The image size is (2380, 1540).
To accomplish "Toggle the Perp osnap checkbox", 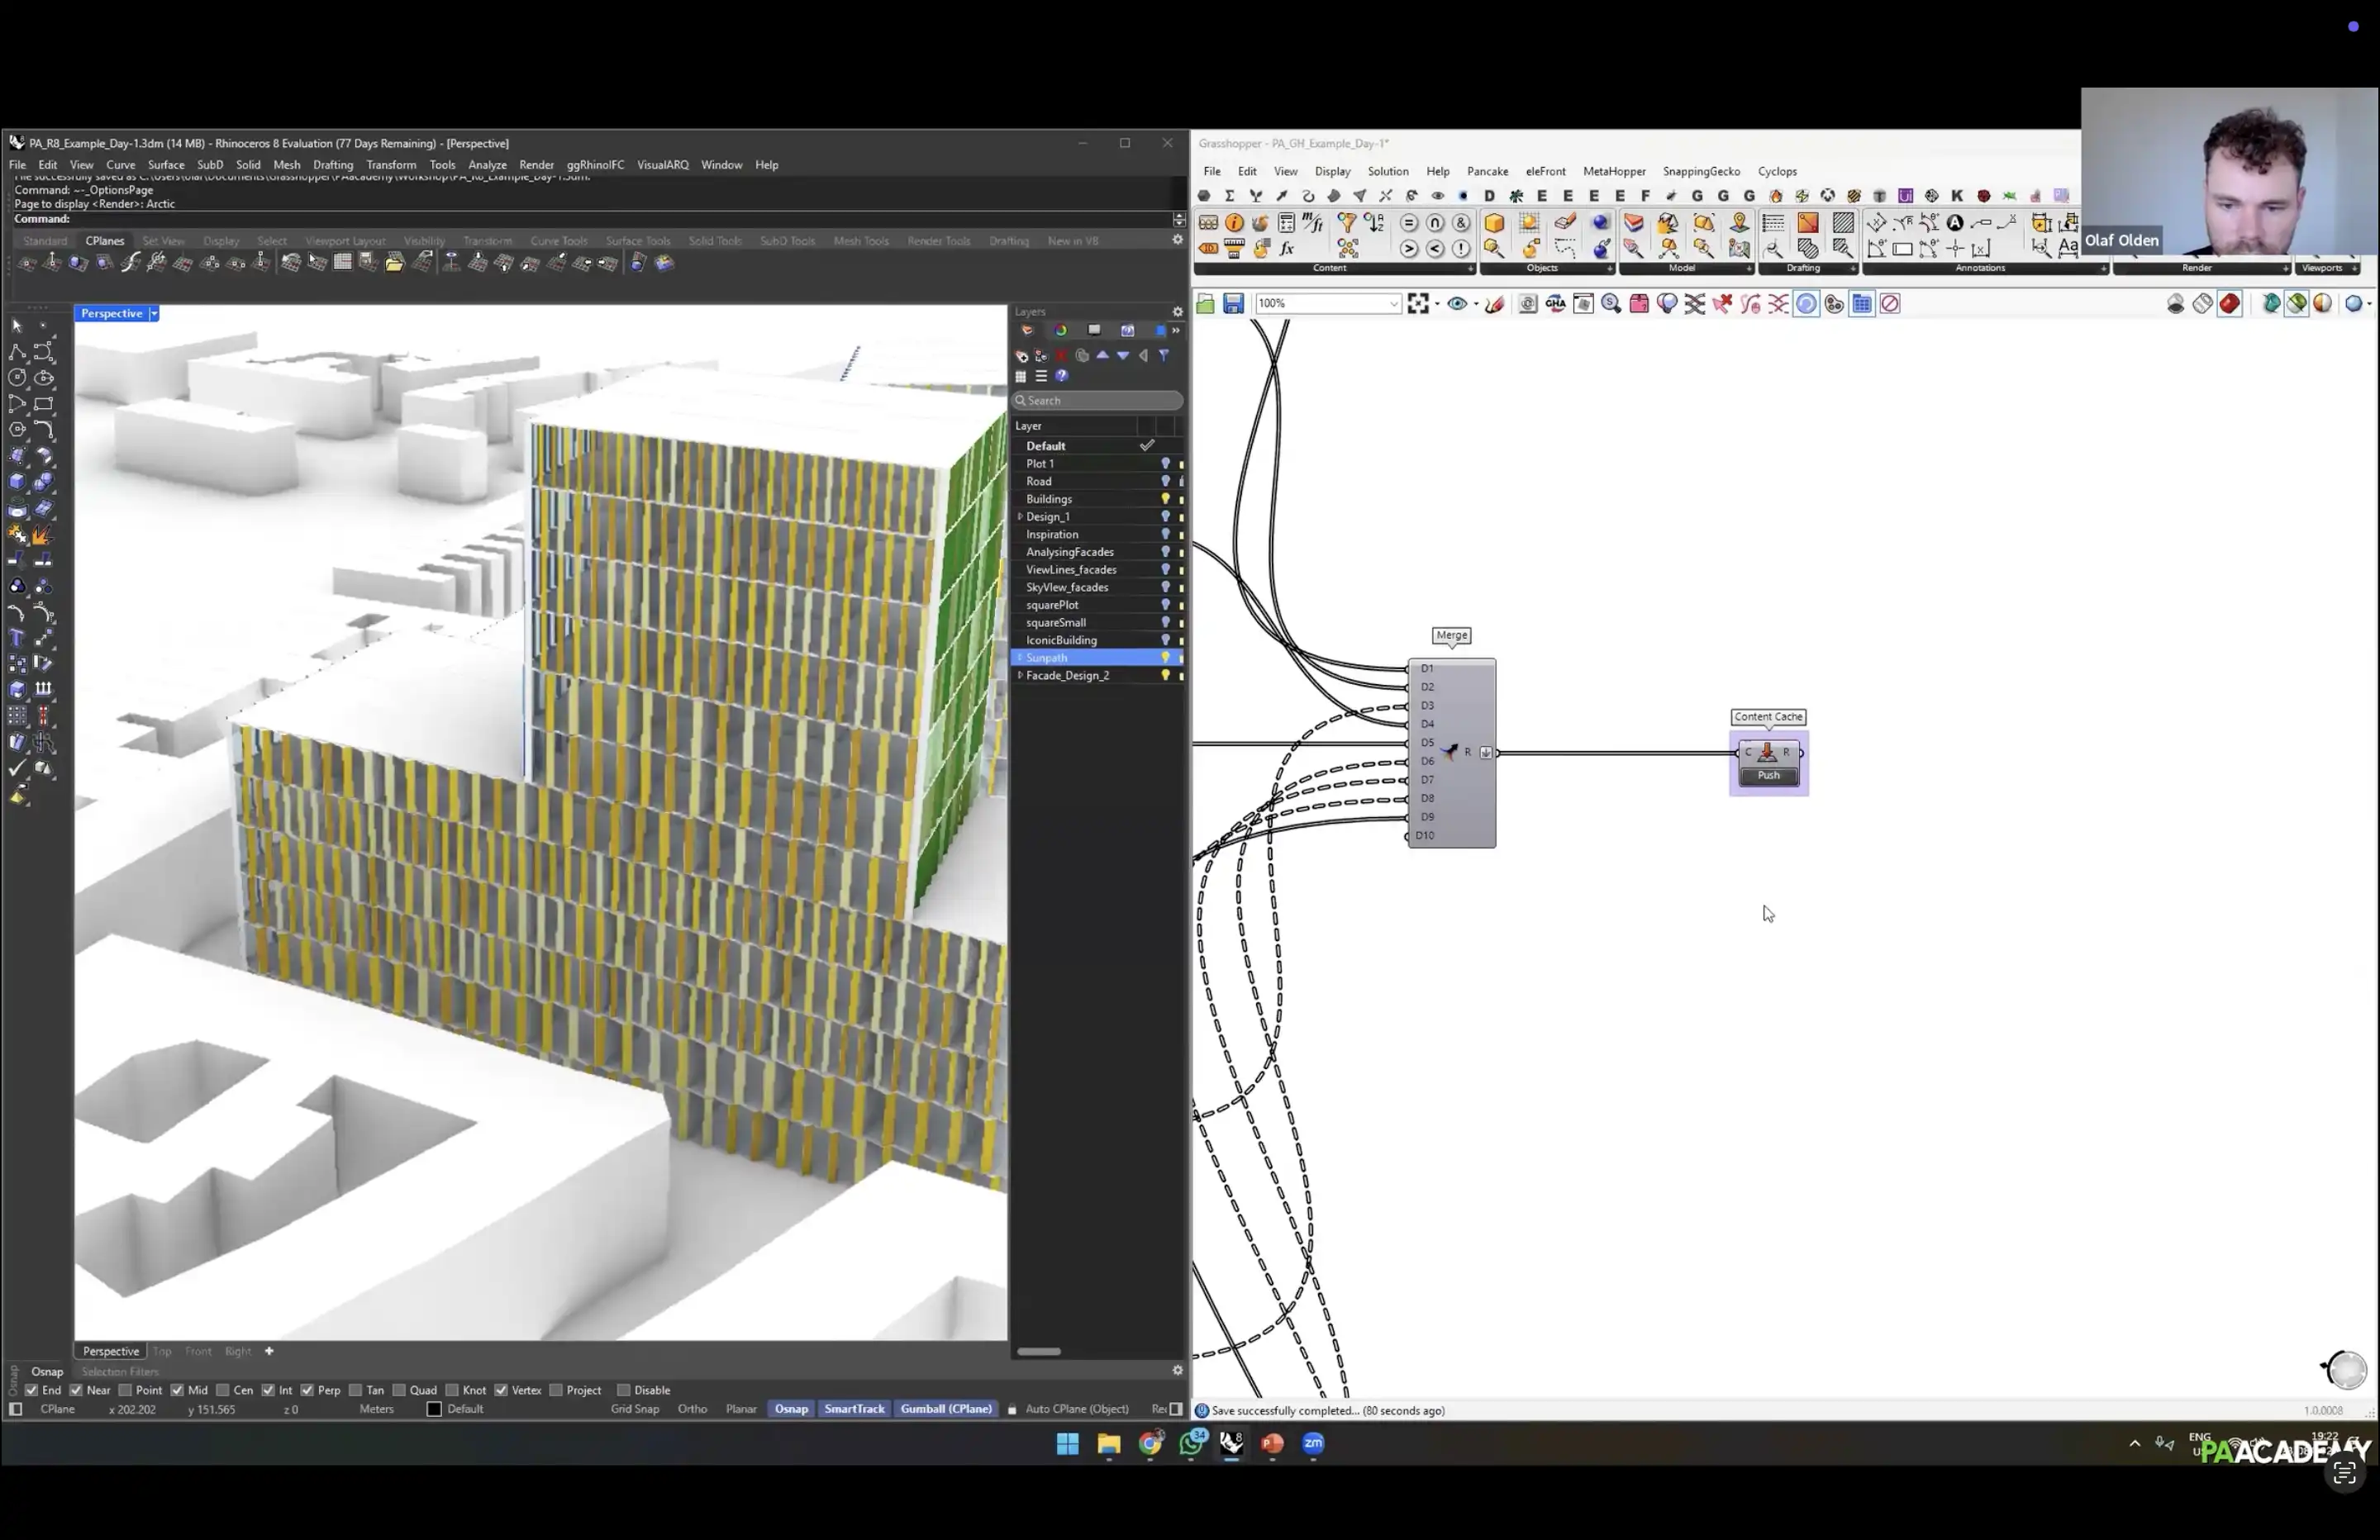I will pyautogui.click(x=308, y=1391).
